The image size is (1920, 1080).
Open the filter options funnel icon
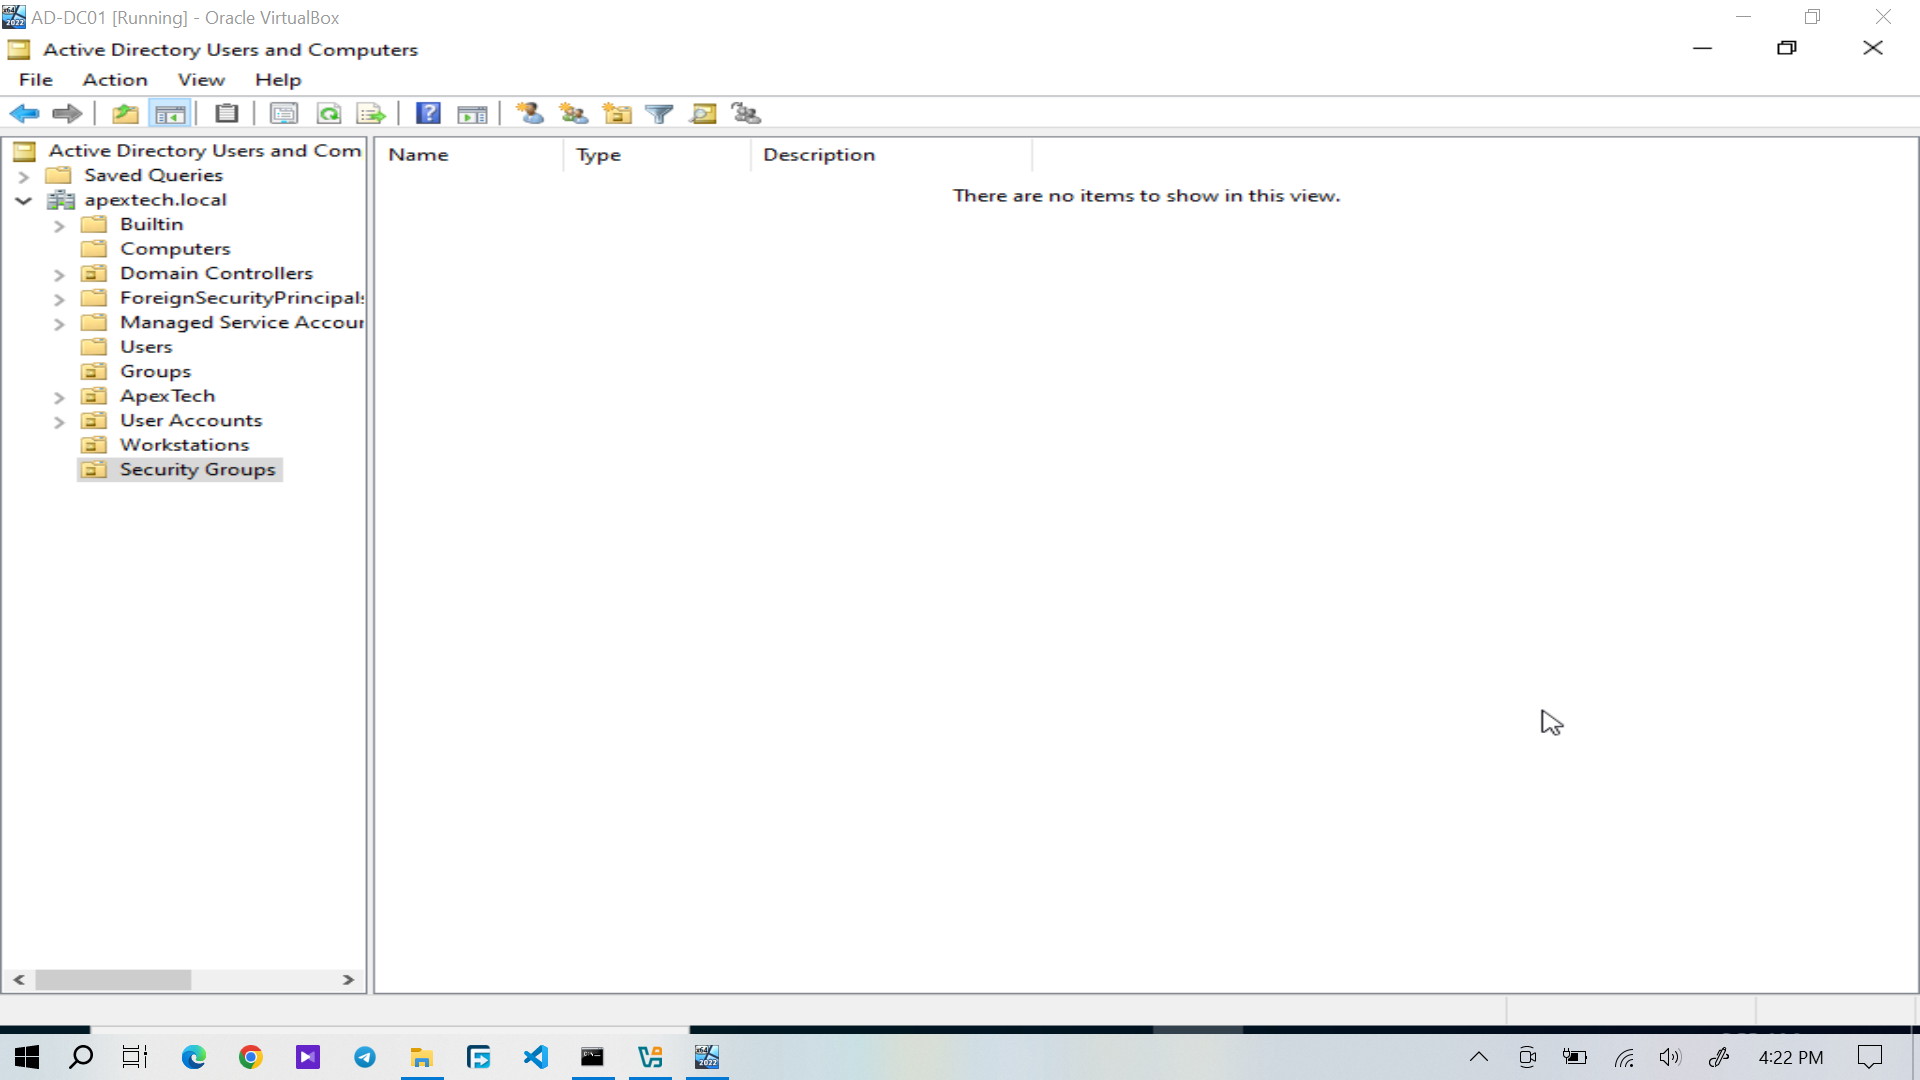coord(659,114)
